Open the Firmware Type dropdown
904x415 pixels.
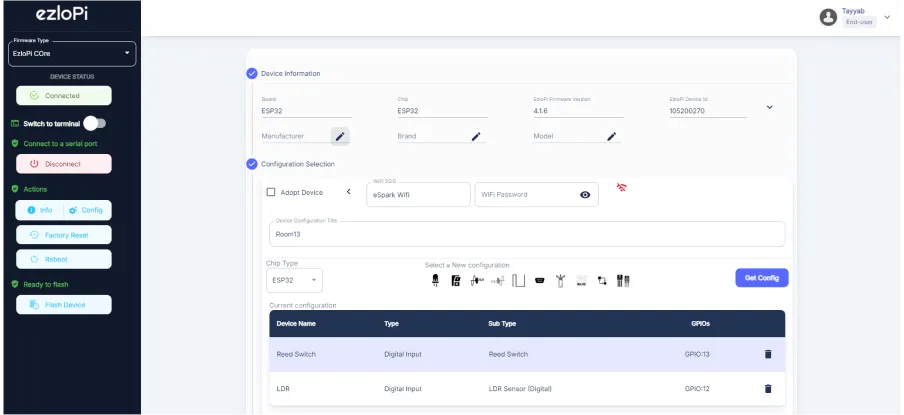tap(72, 54)
